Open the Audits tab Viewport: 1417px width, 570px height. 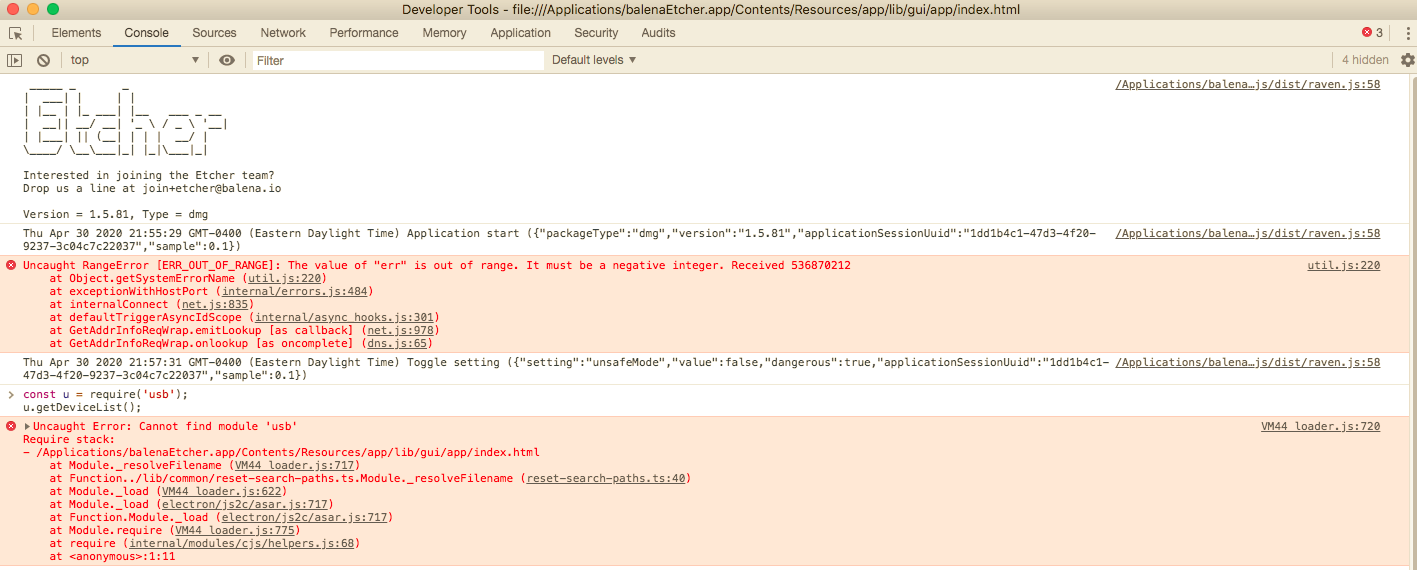[x=658, y=33]
